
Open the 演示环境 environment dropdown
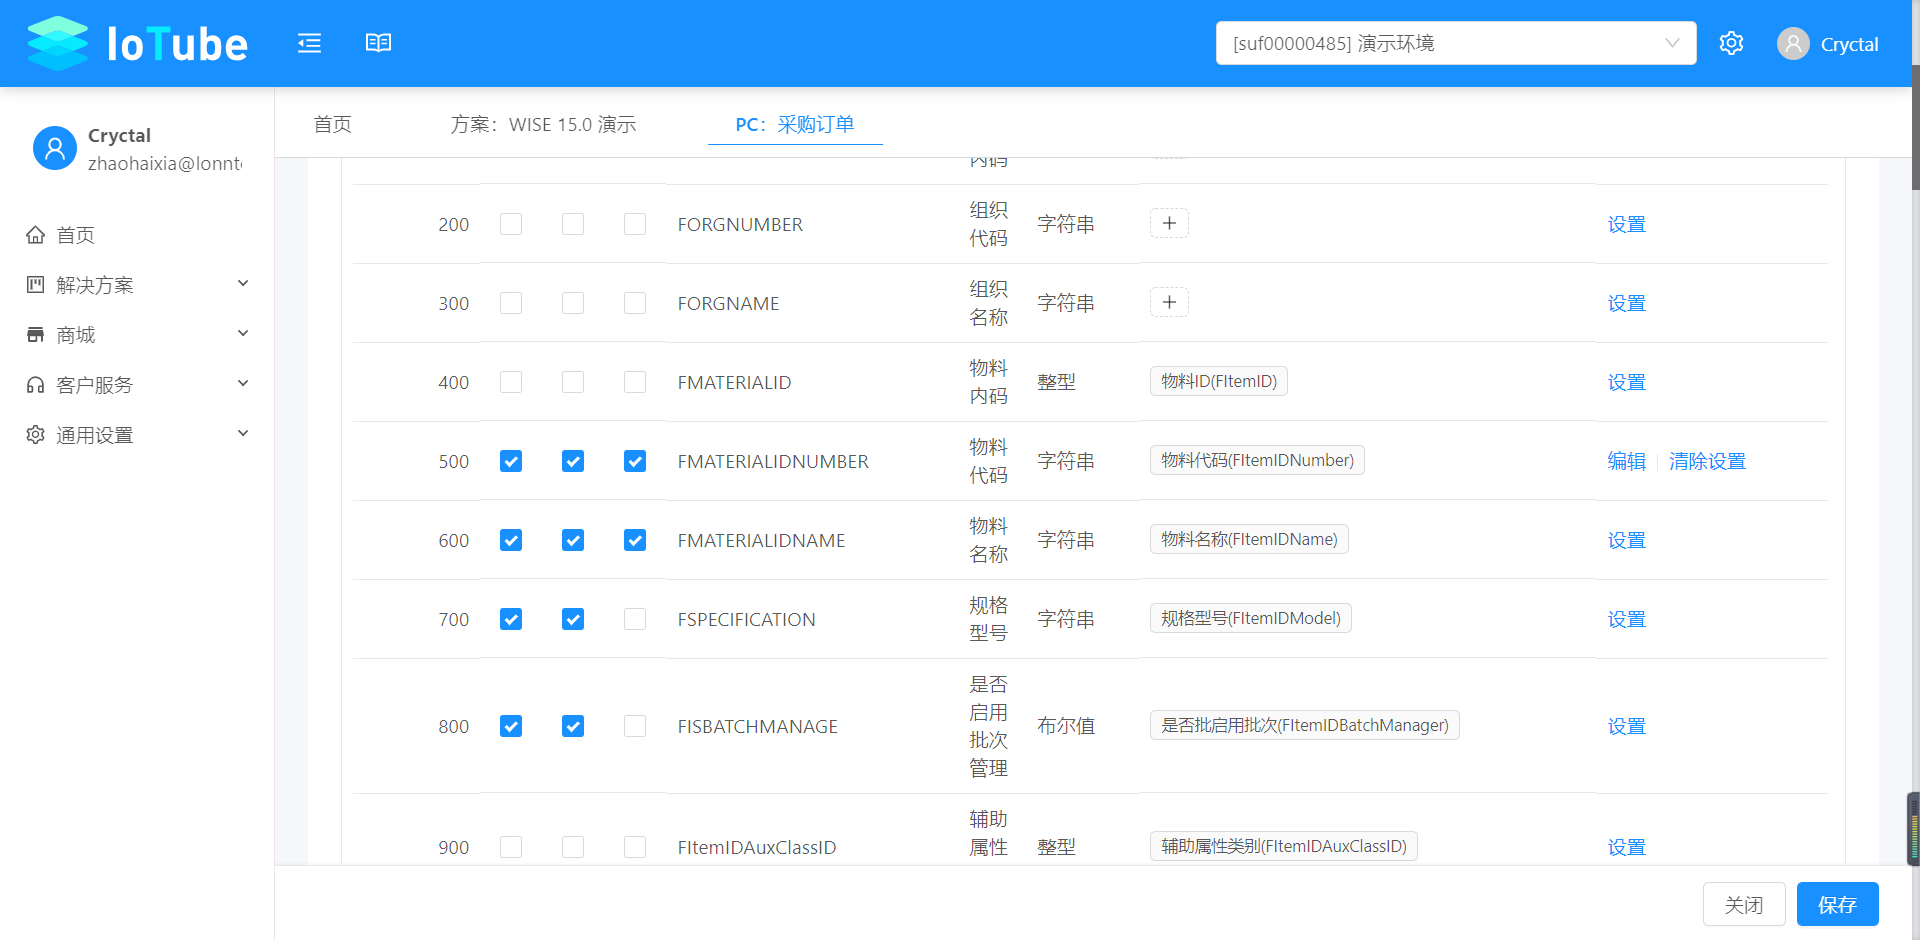1456,43
